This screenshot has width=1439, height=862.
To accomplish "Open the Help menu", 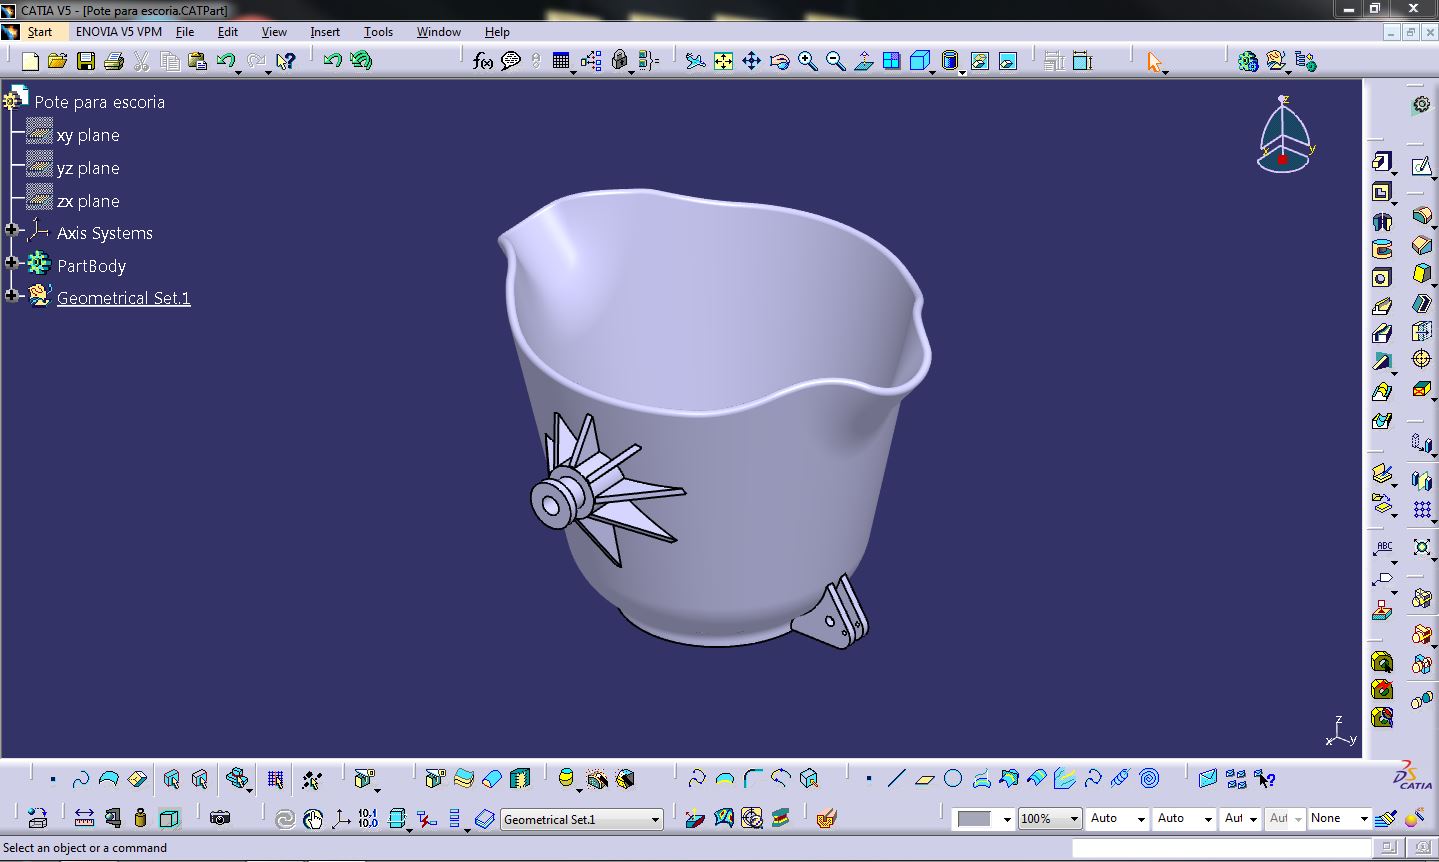I will [497, 32].
